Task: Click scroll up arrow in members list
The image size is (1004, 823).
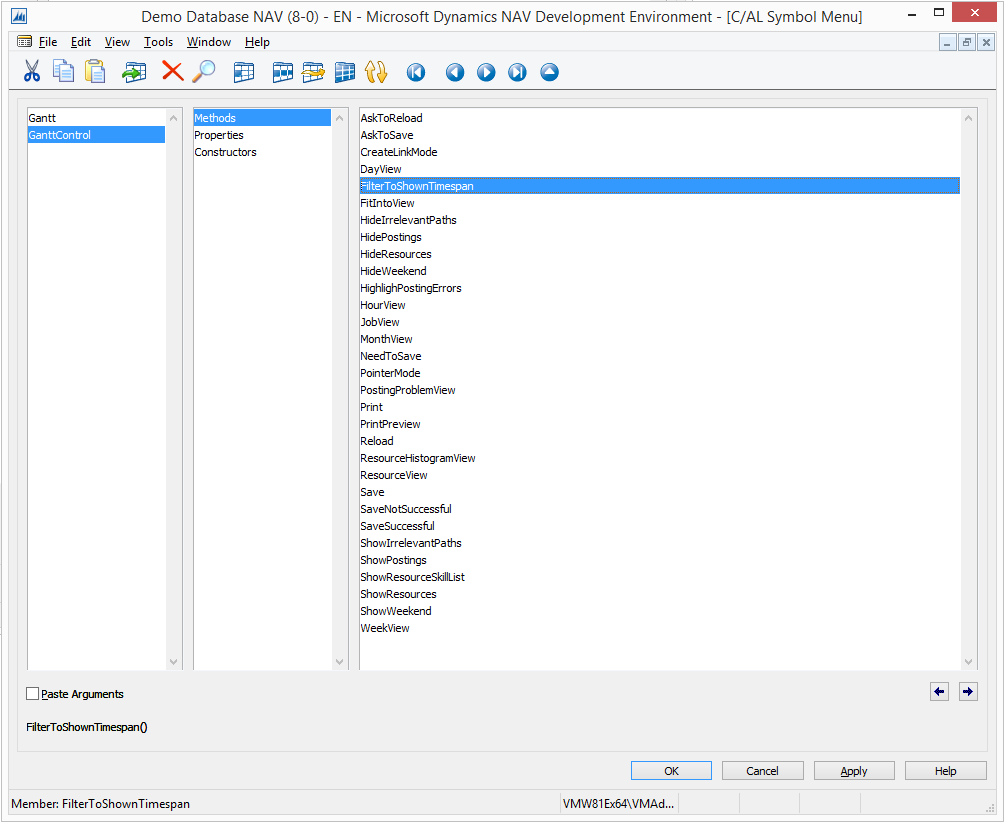Action: (x=968, y=118)
